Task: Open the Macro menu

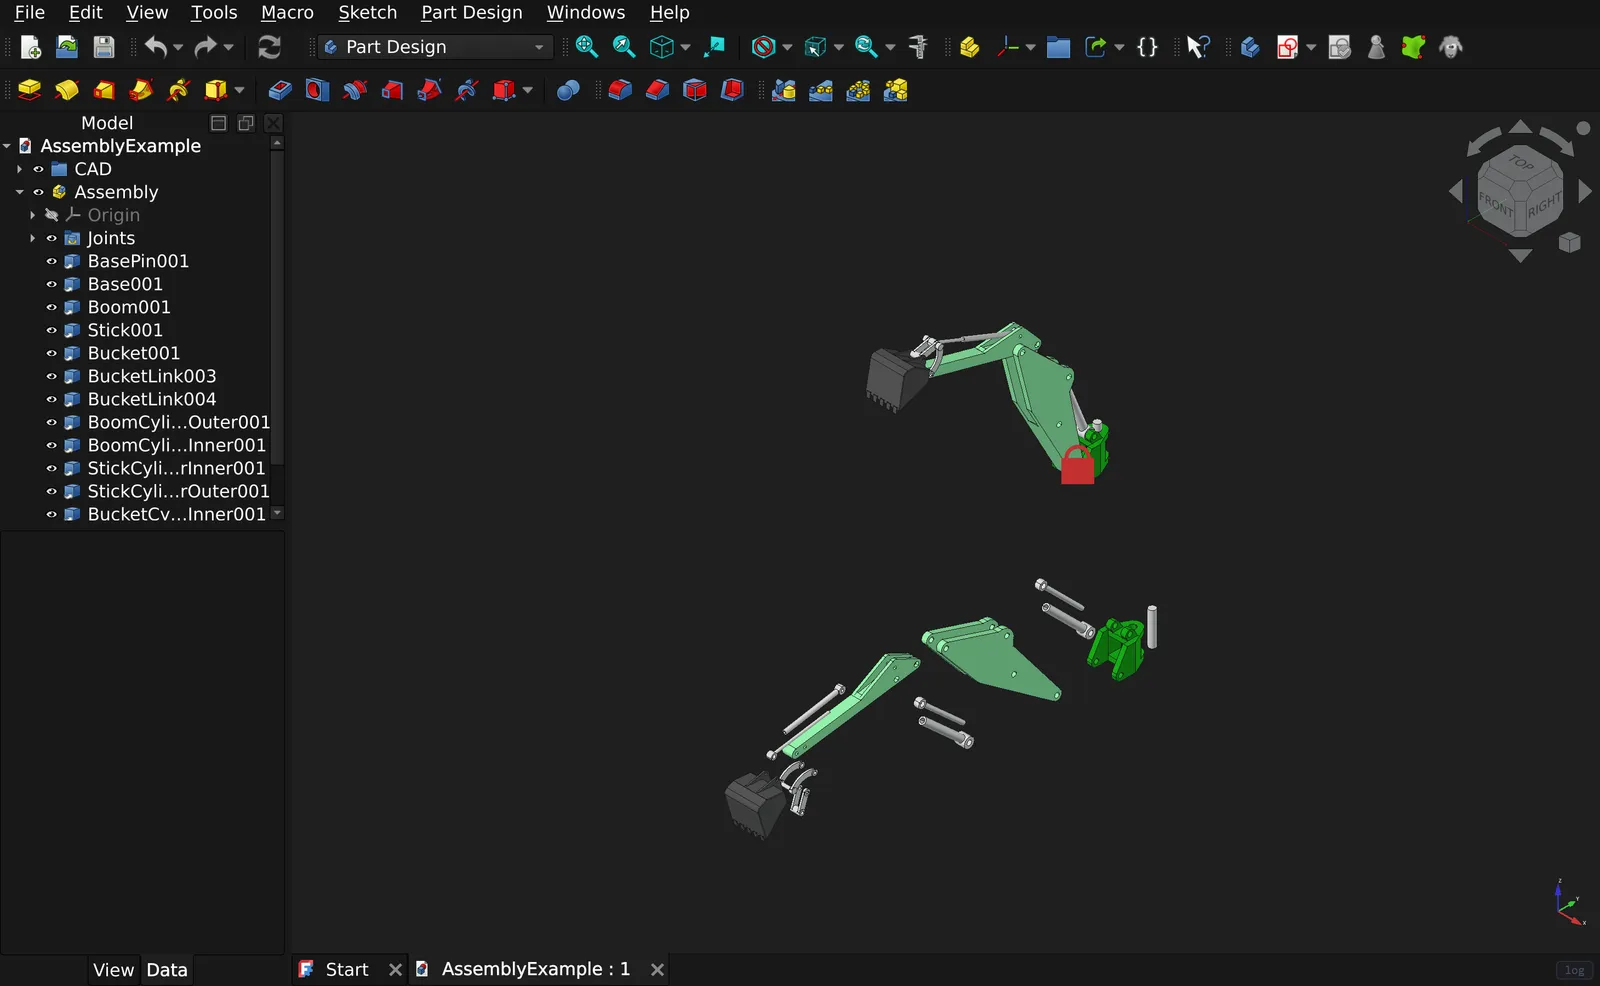Action: click(287, 12)
